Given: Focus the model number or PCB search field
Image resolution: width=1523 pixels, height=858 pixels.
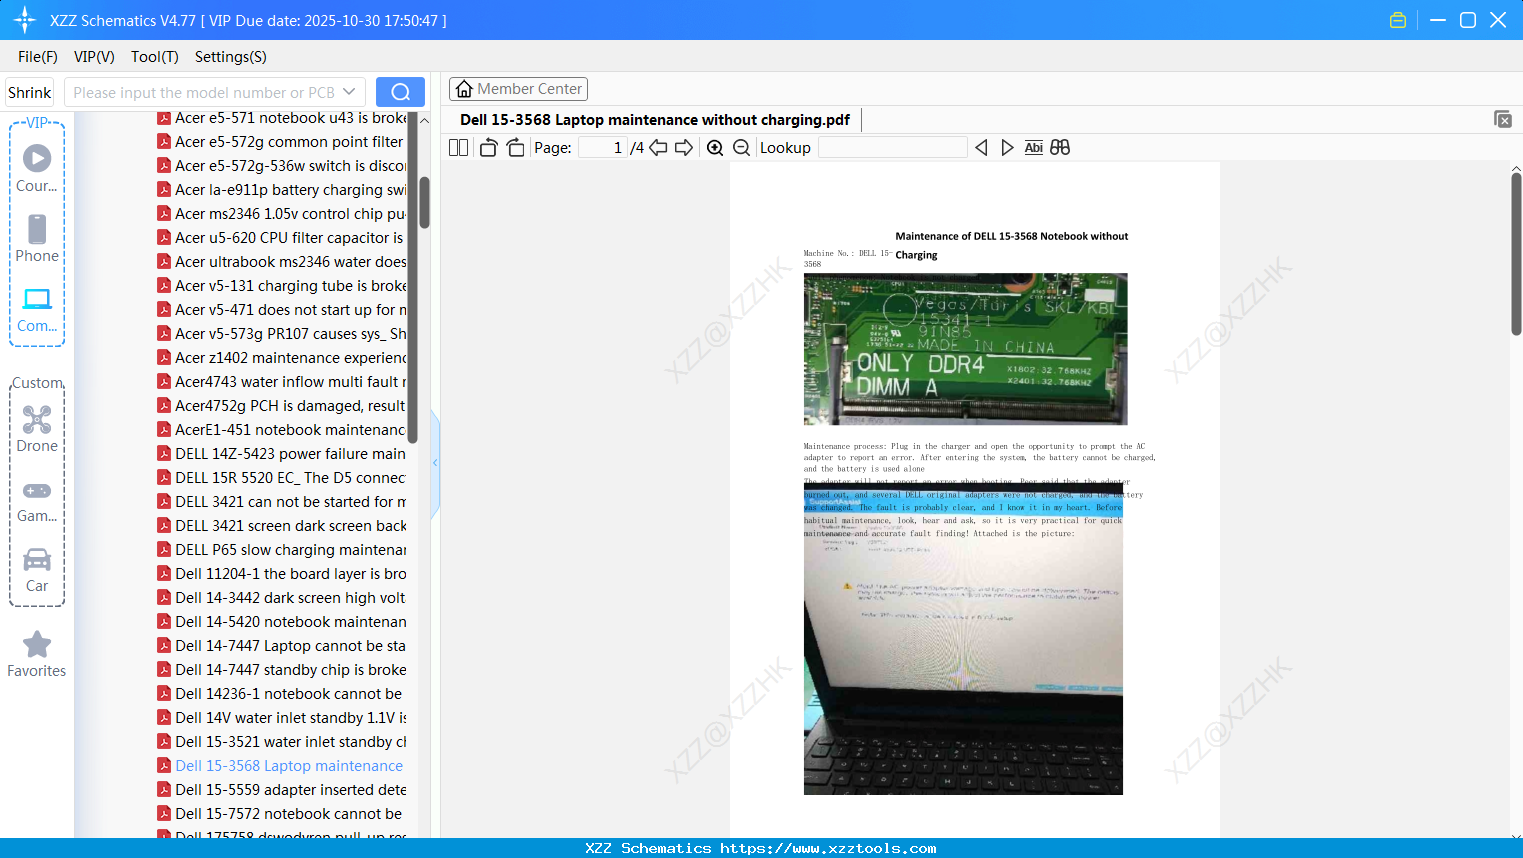Looking at the screenshot, I should [204, 92].
